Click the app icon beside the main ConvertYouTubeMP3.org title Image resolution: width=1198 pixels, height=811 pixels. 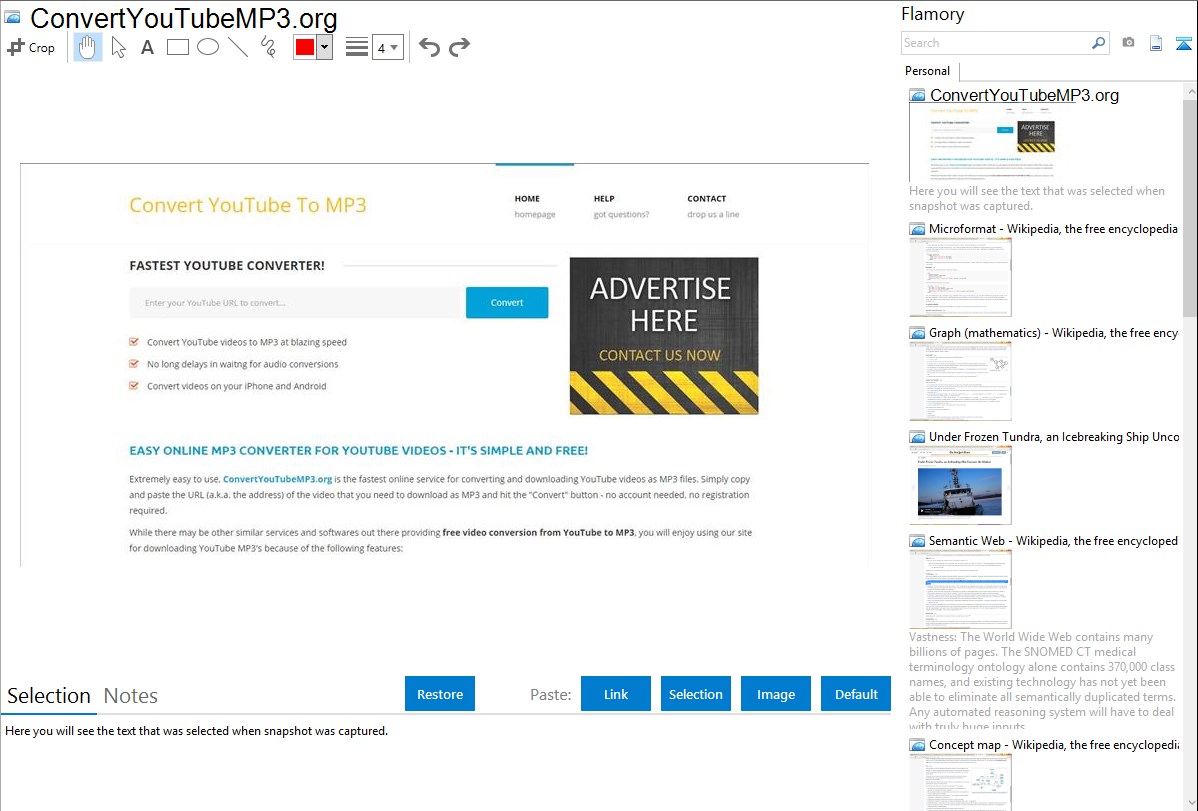(13, 18)
